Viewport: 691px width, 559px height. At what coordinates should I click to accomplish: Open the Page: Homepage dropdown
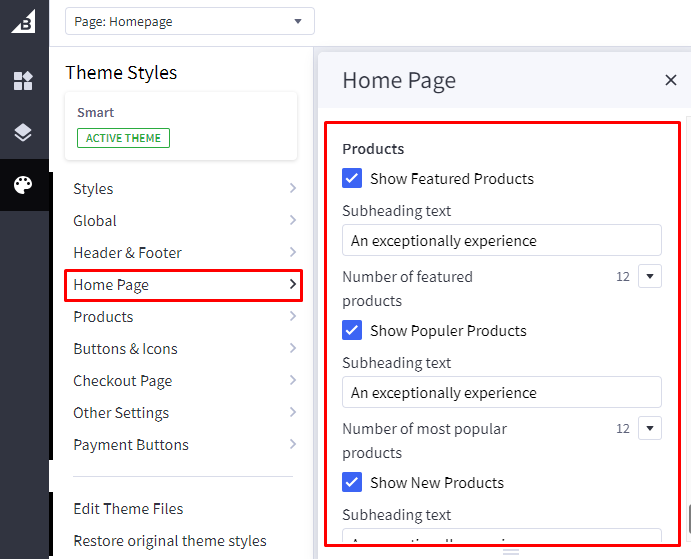click(189, 21)
